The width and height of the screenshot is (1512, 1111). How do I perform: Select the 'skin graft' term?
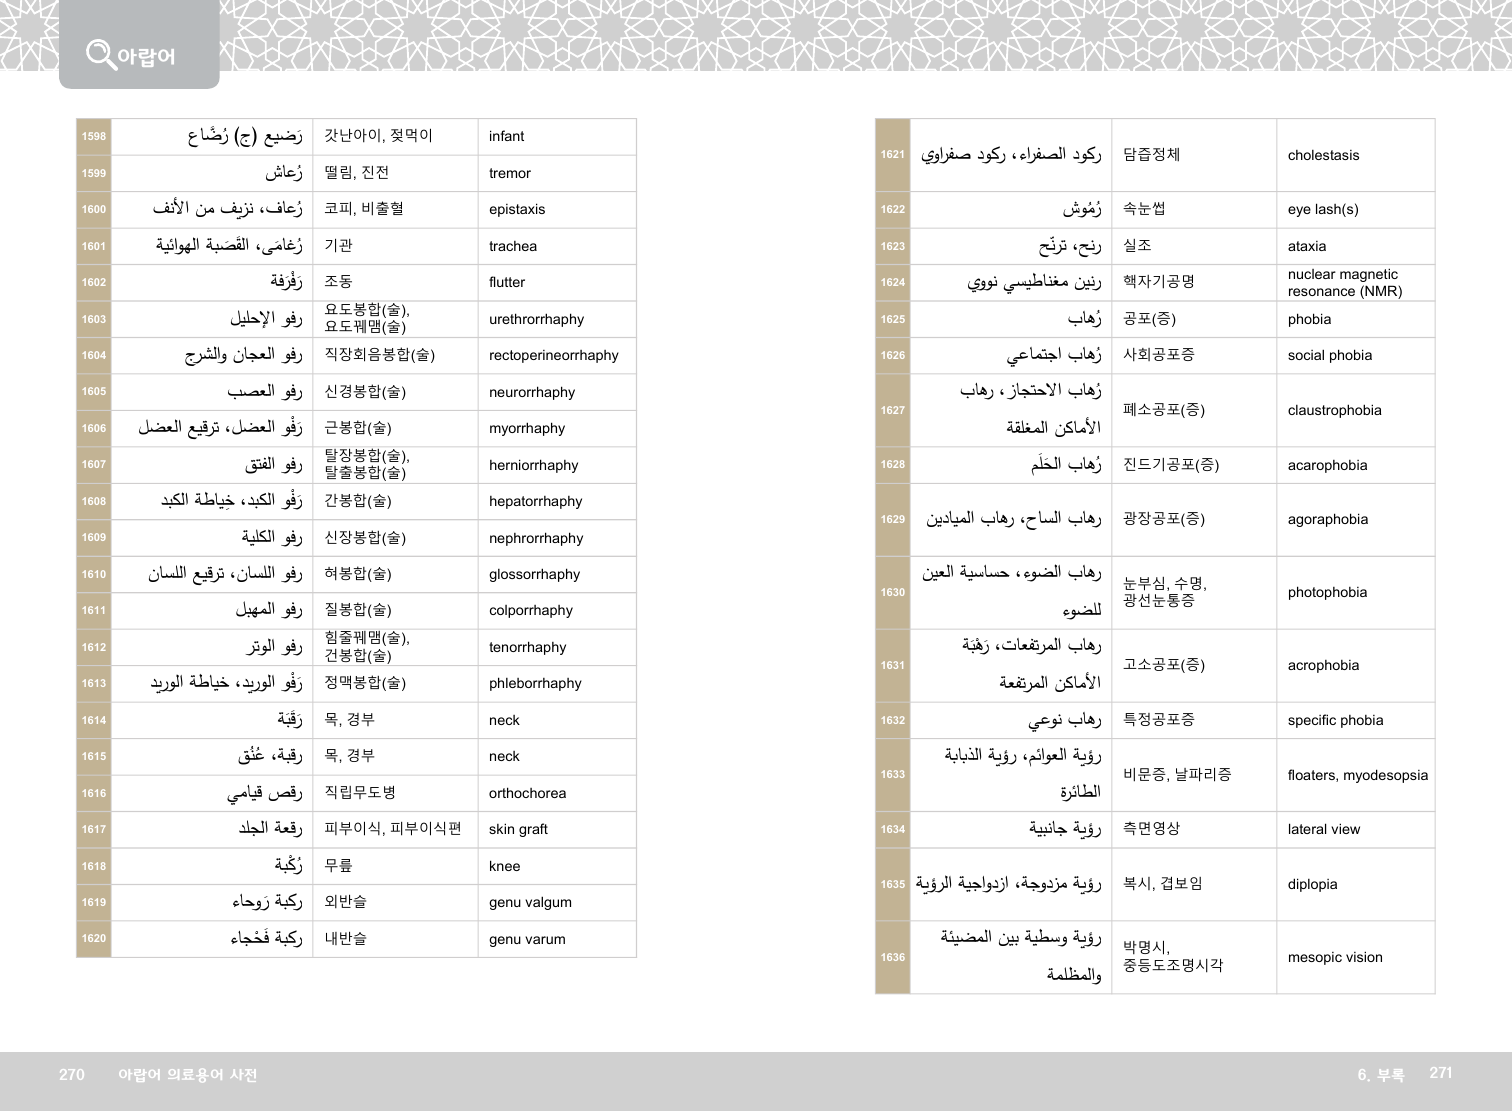[518, 829]
